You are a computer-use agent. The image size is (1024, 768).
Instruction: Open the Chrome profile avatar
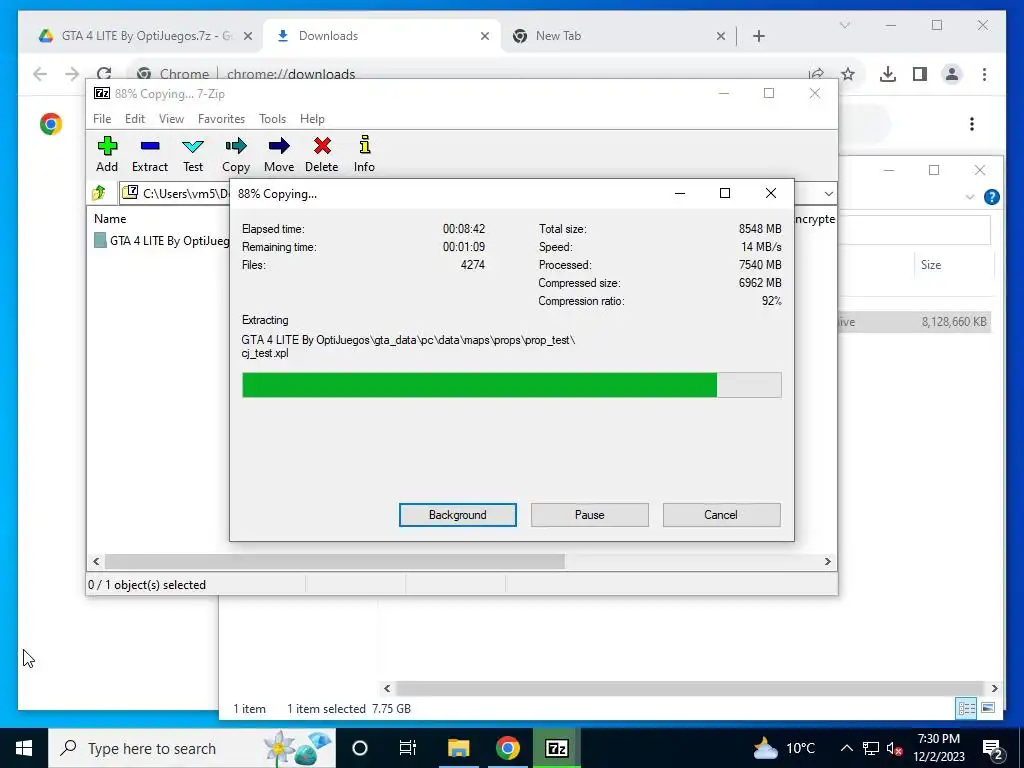point(952,74)
